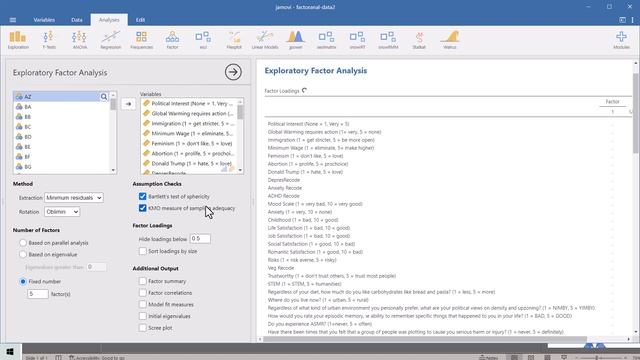Image resolution: width=640 pixels, height=360 pixels.
Task: Select Global Warming requires action in Variables box
Action: point(189,113)
